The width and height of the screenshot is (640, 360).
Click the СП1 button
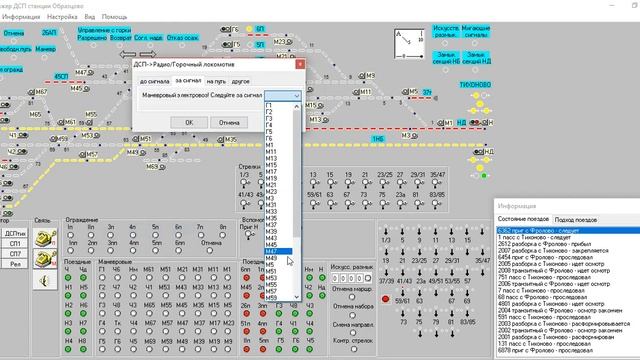point(15,244)
